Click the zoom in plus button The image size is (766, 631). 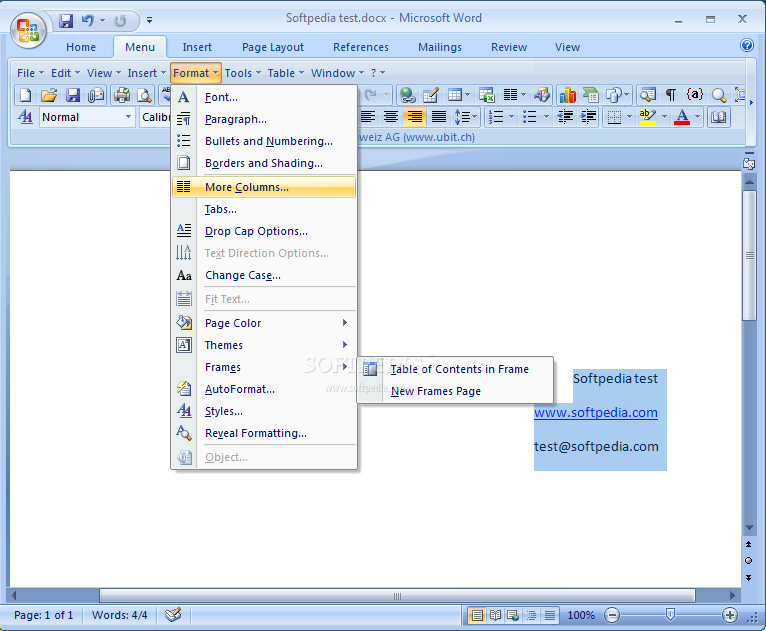(x=730, y=615)
